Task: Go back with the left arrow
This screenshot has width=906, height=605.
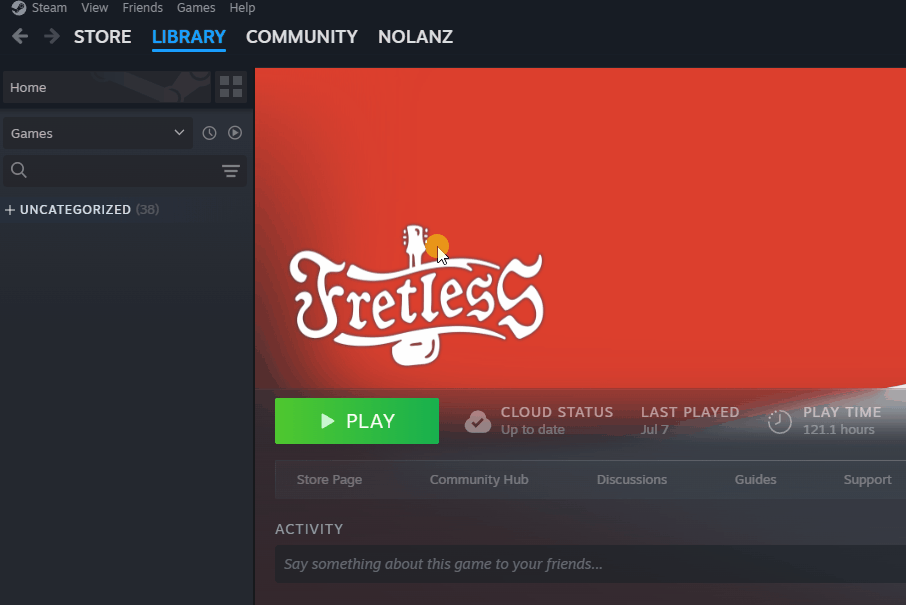Action: pos(20,36)
